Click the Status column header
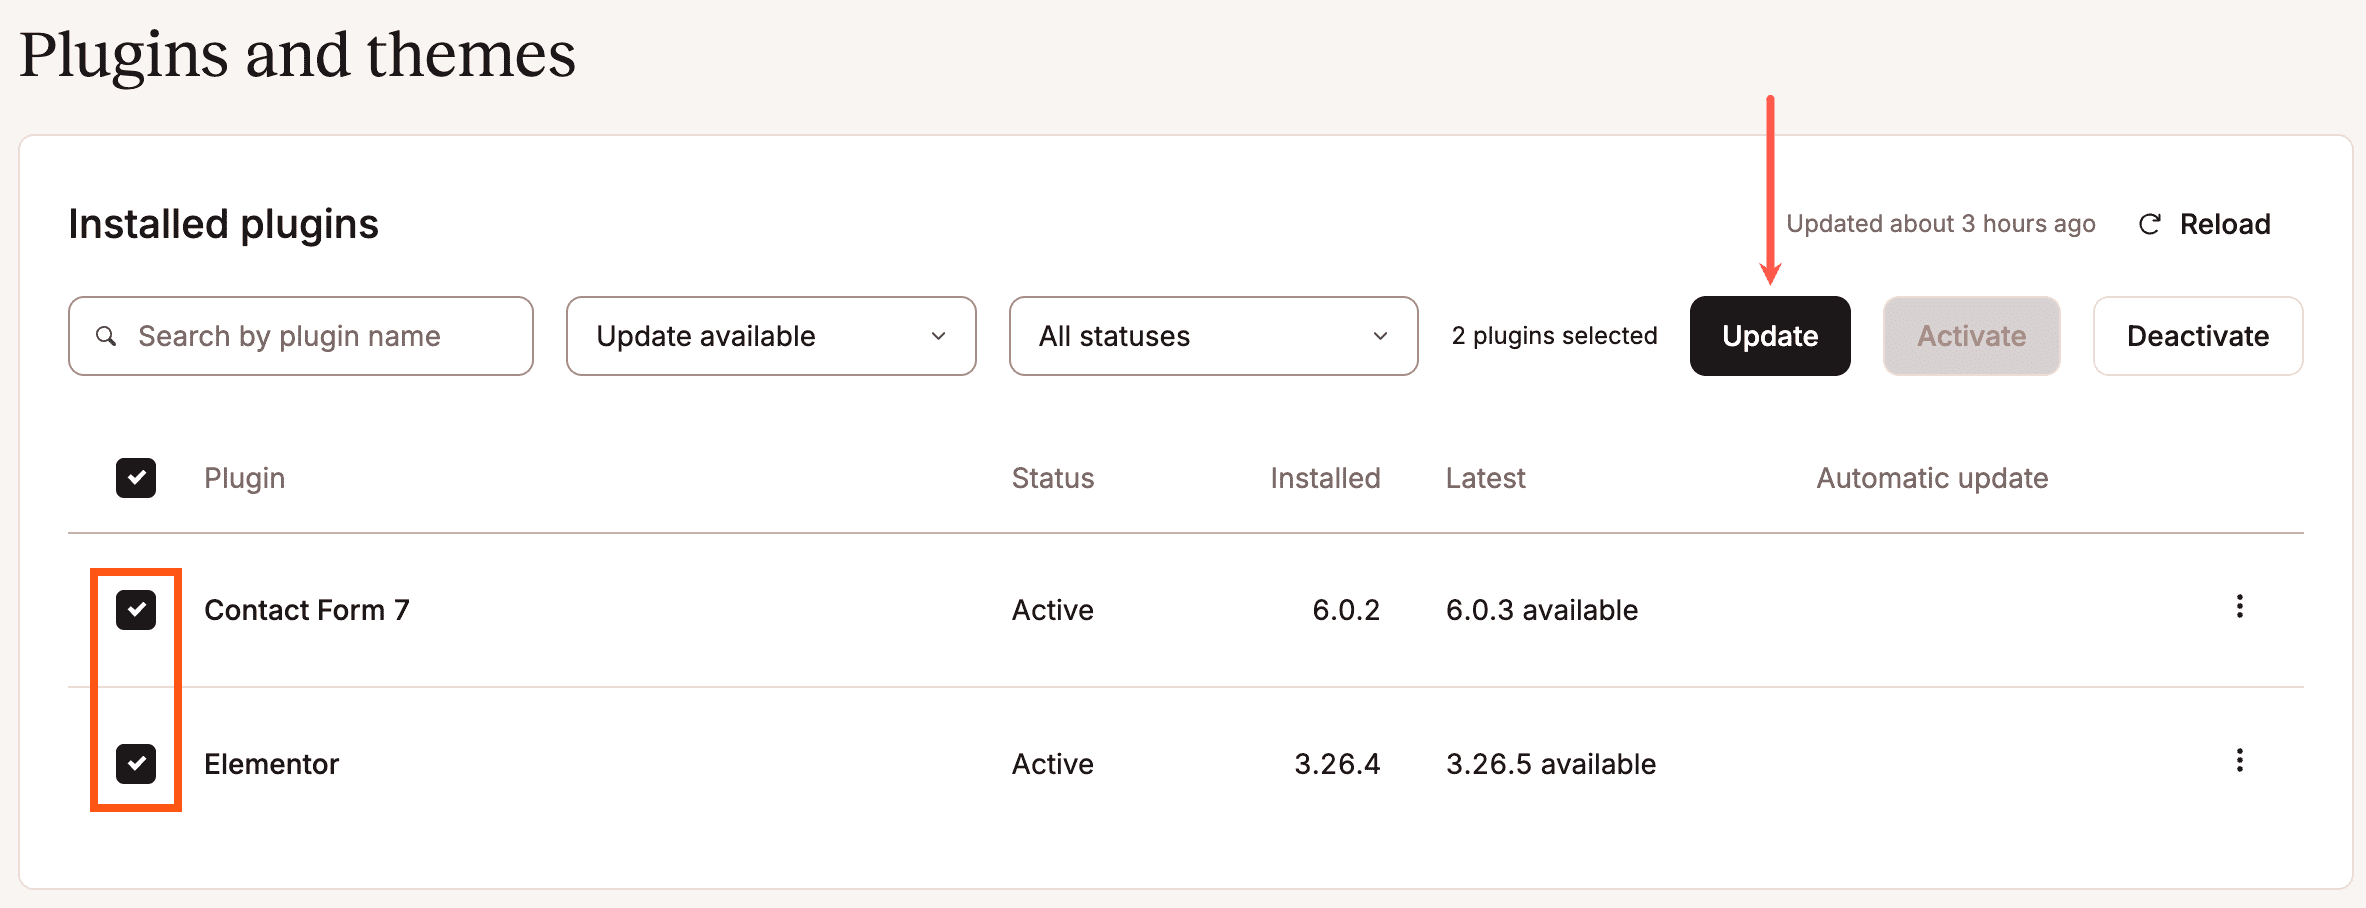The width and height of the screenshot is (2366, 908). 1053,478
